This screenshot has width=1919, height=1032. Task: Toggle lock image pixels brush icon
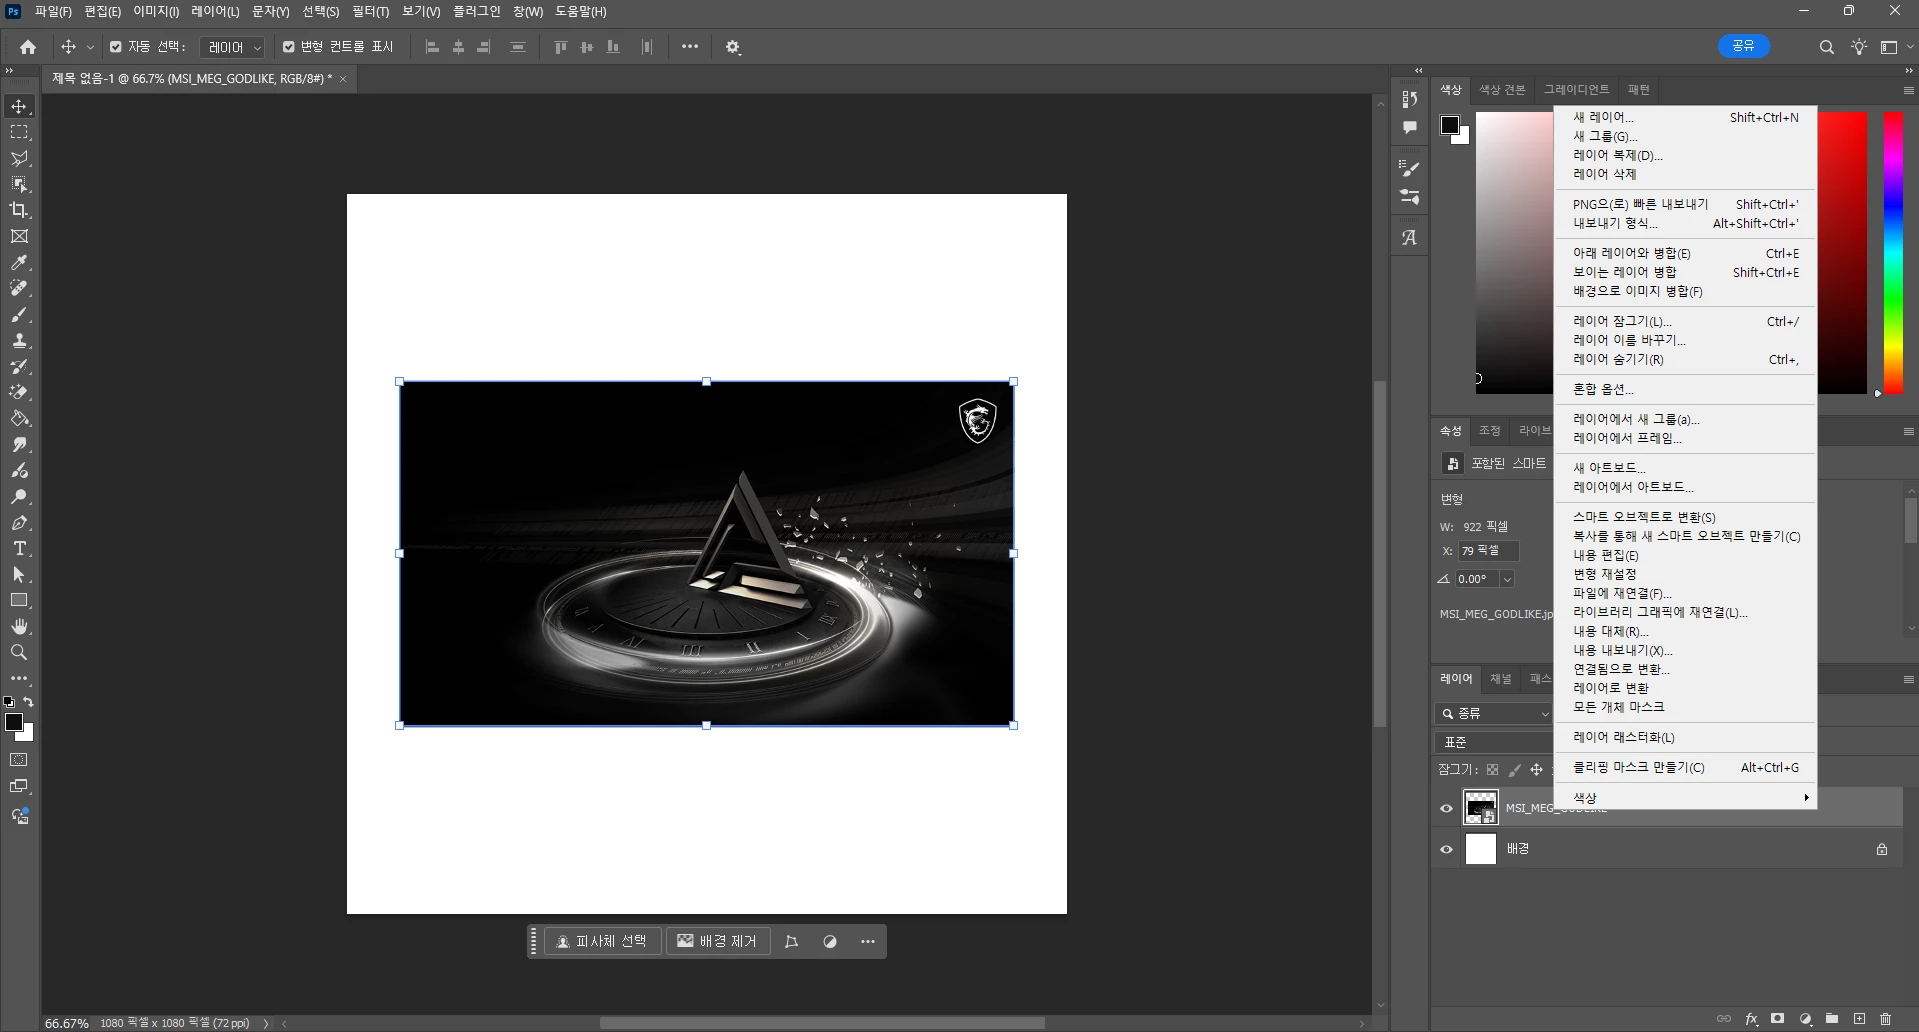[1514, 770]
